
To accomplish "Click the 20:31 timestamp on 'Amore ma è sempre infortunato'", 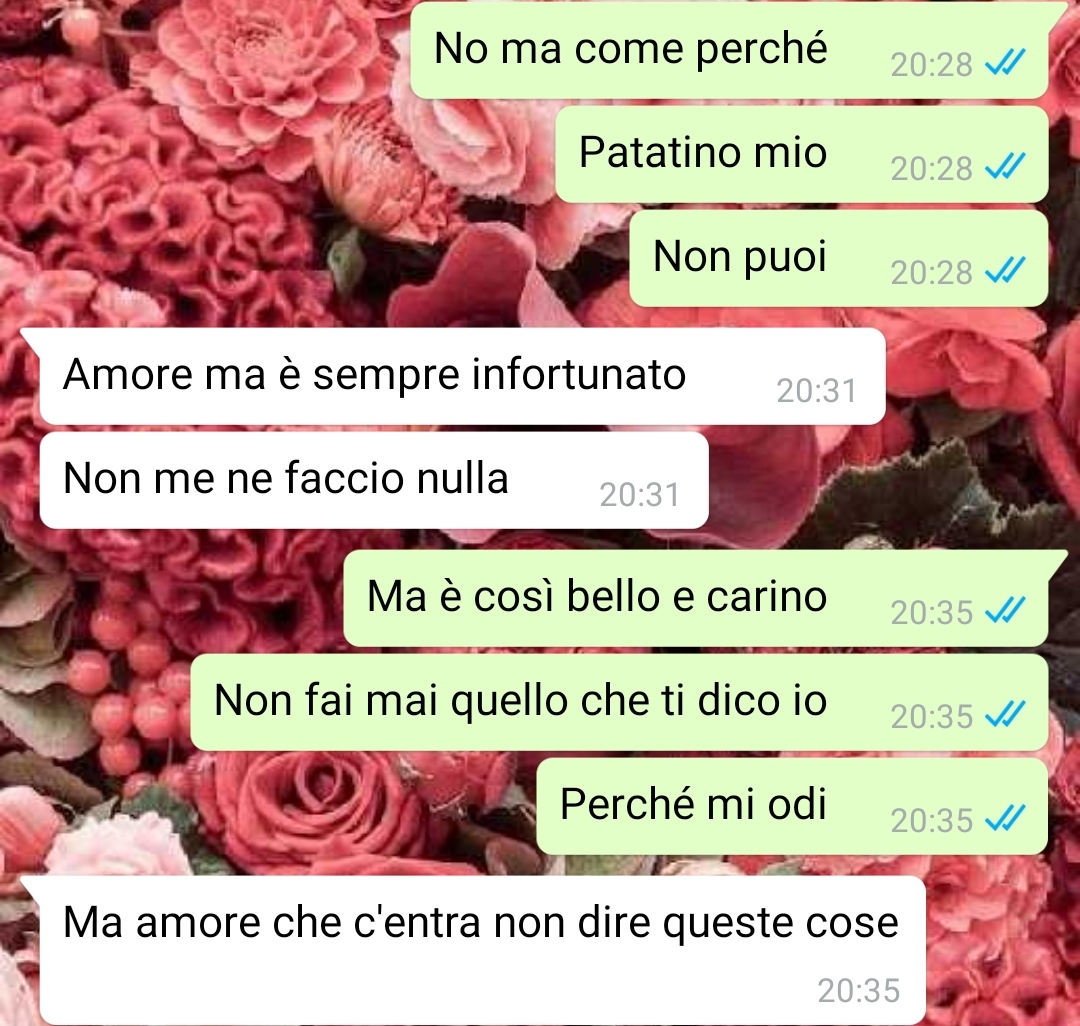I will 817,391.
